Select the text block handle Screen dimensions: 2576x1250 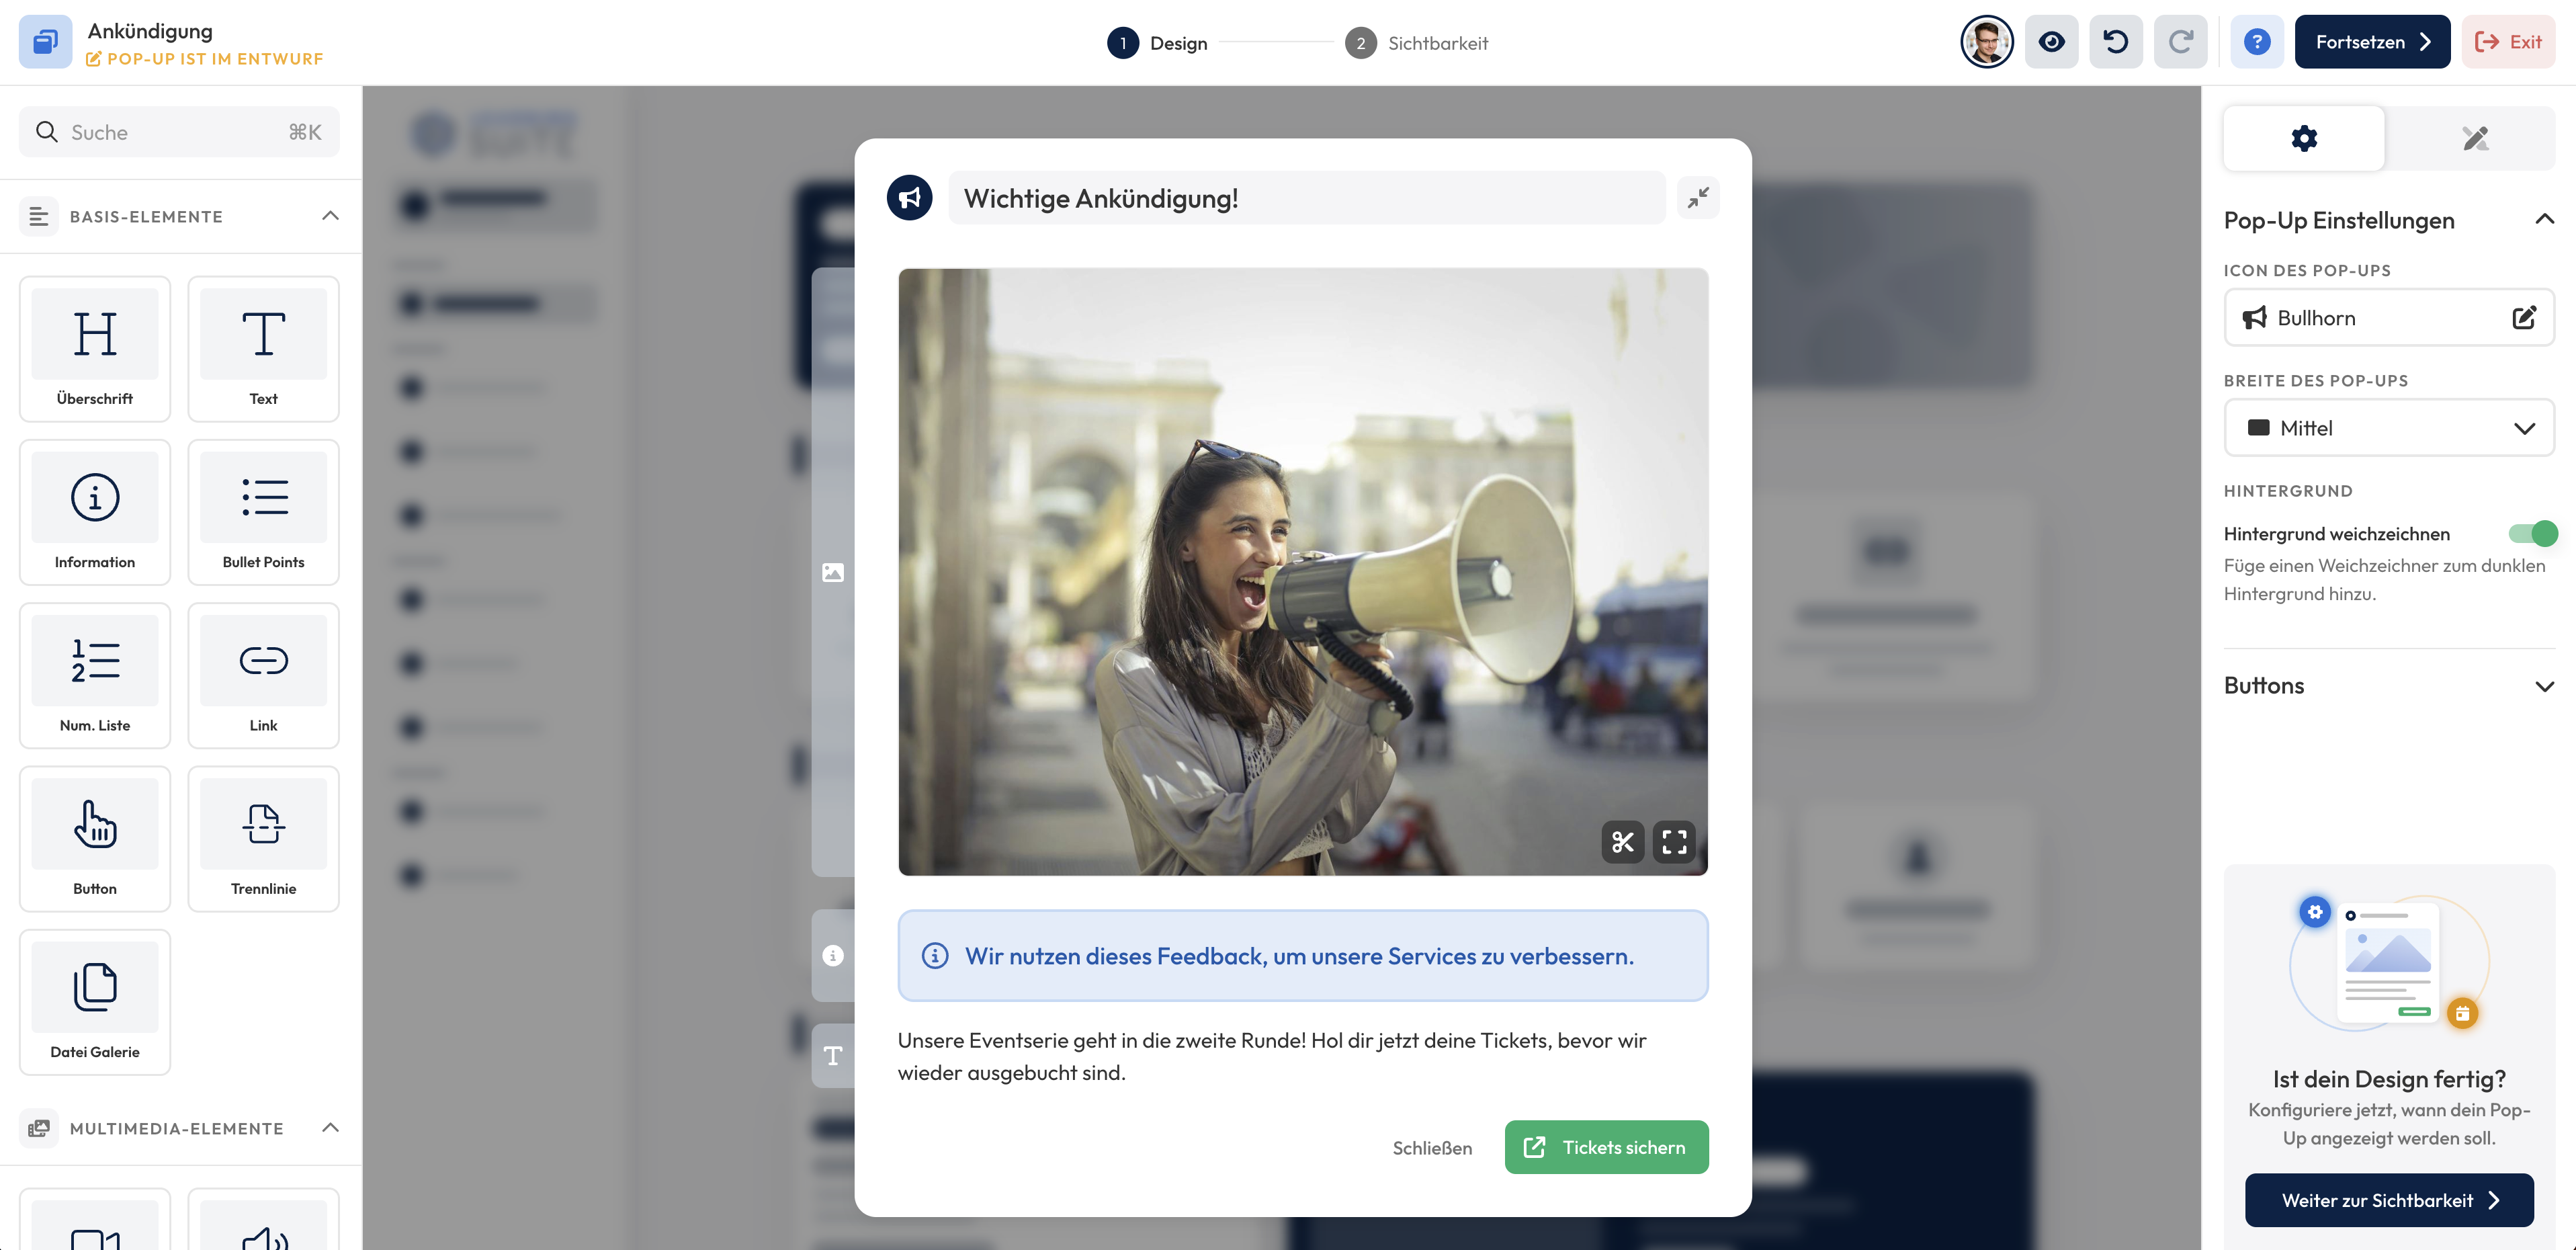[833, 1056]
